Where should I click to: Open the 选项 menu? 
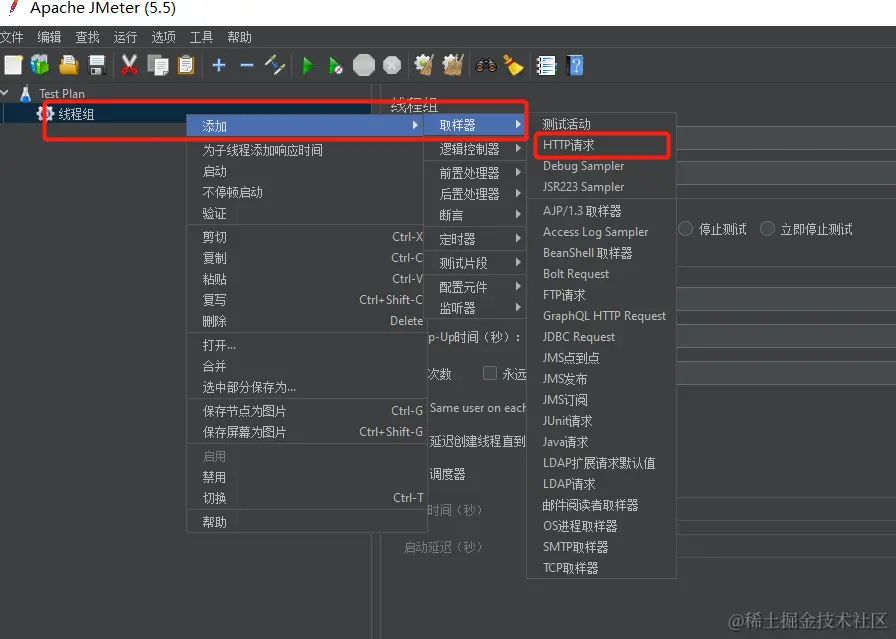(x=163, y=37)
